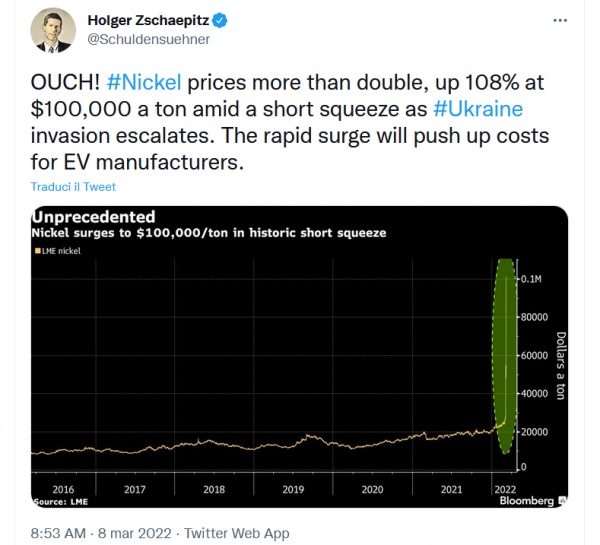This screenshot has width=600, height=545.
Task: Open the Bloomberg nickel chart image
Action: tap(299, 357)
